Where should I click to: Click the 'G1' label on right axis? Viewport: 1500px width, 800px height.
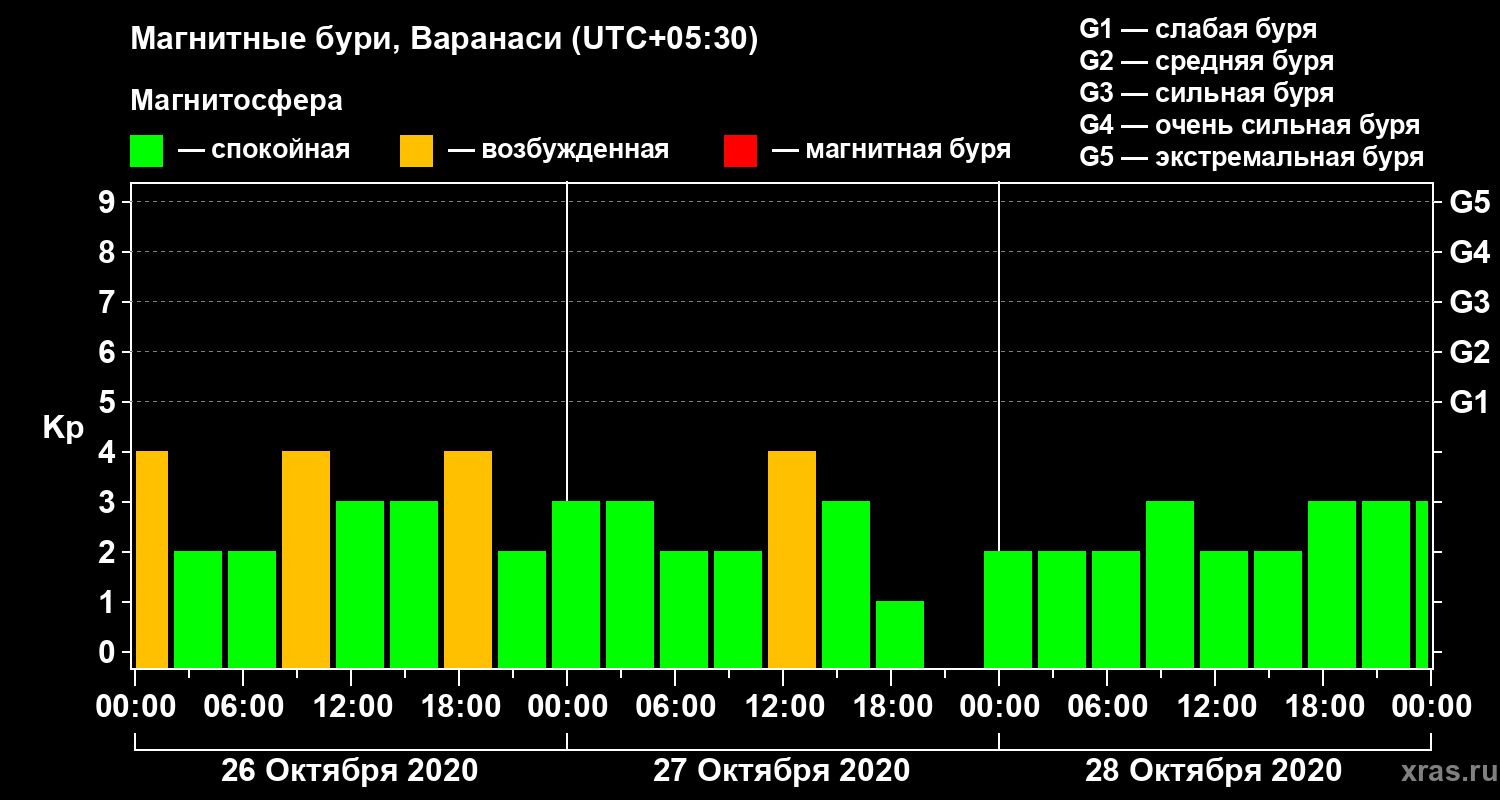1469,403
